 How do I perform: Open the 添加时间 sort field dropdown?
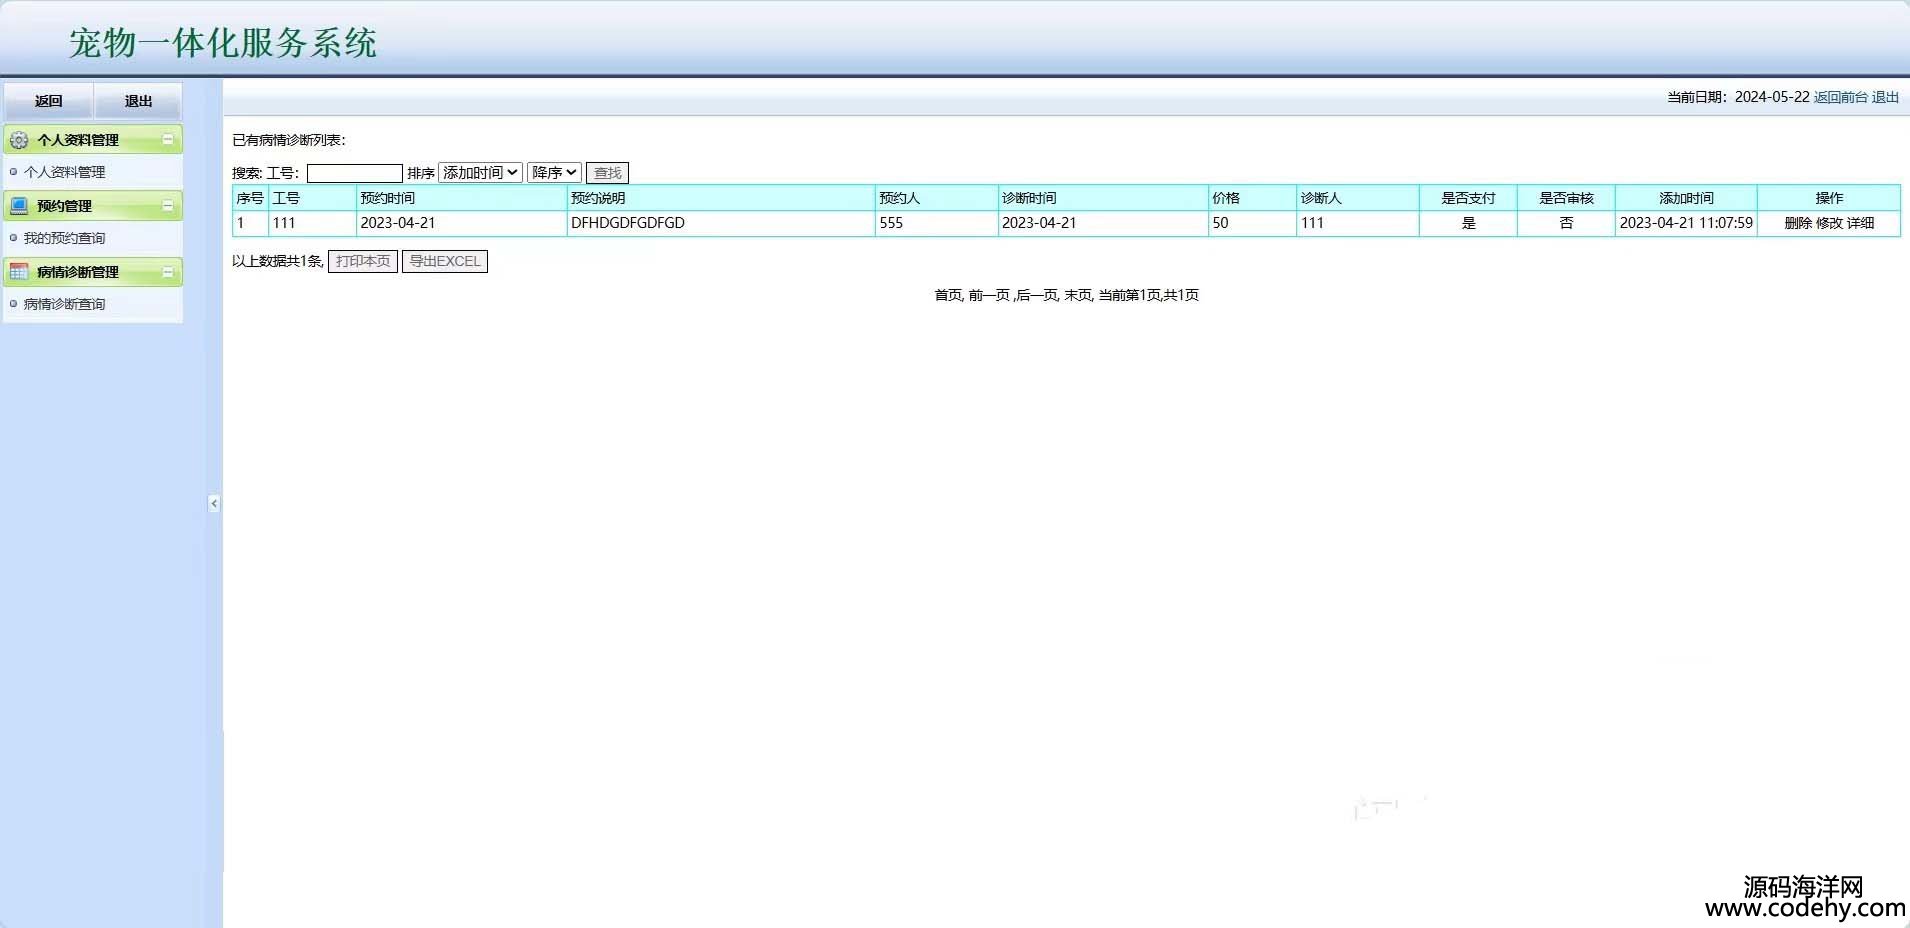click(x=480, y=173)
